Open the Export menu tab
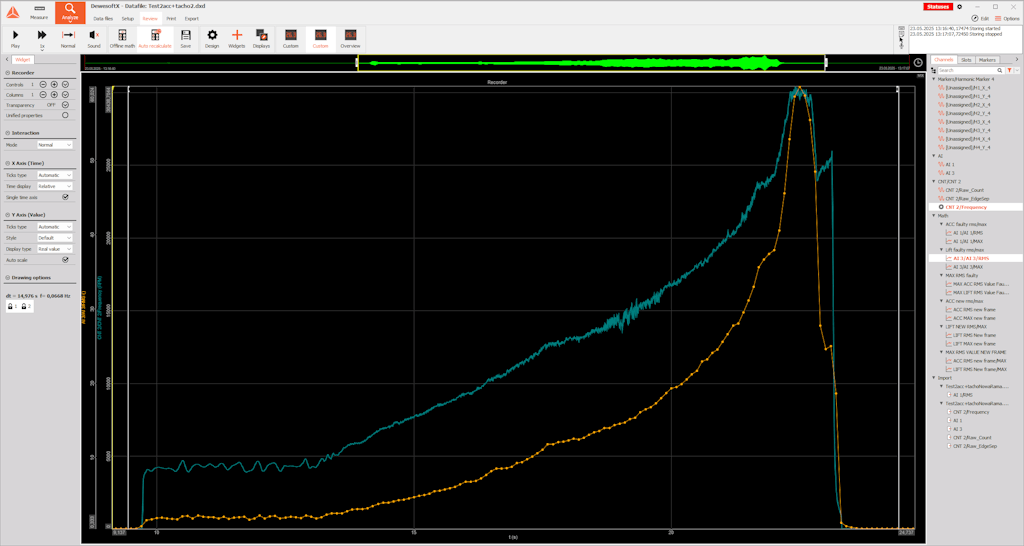Screen dimensions: 1024x546 coord(192,18)
